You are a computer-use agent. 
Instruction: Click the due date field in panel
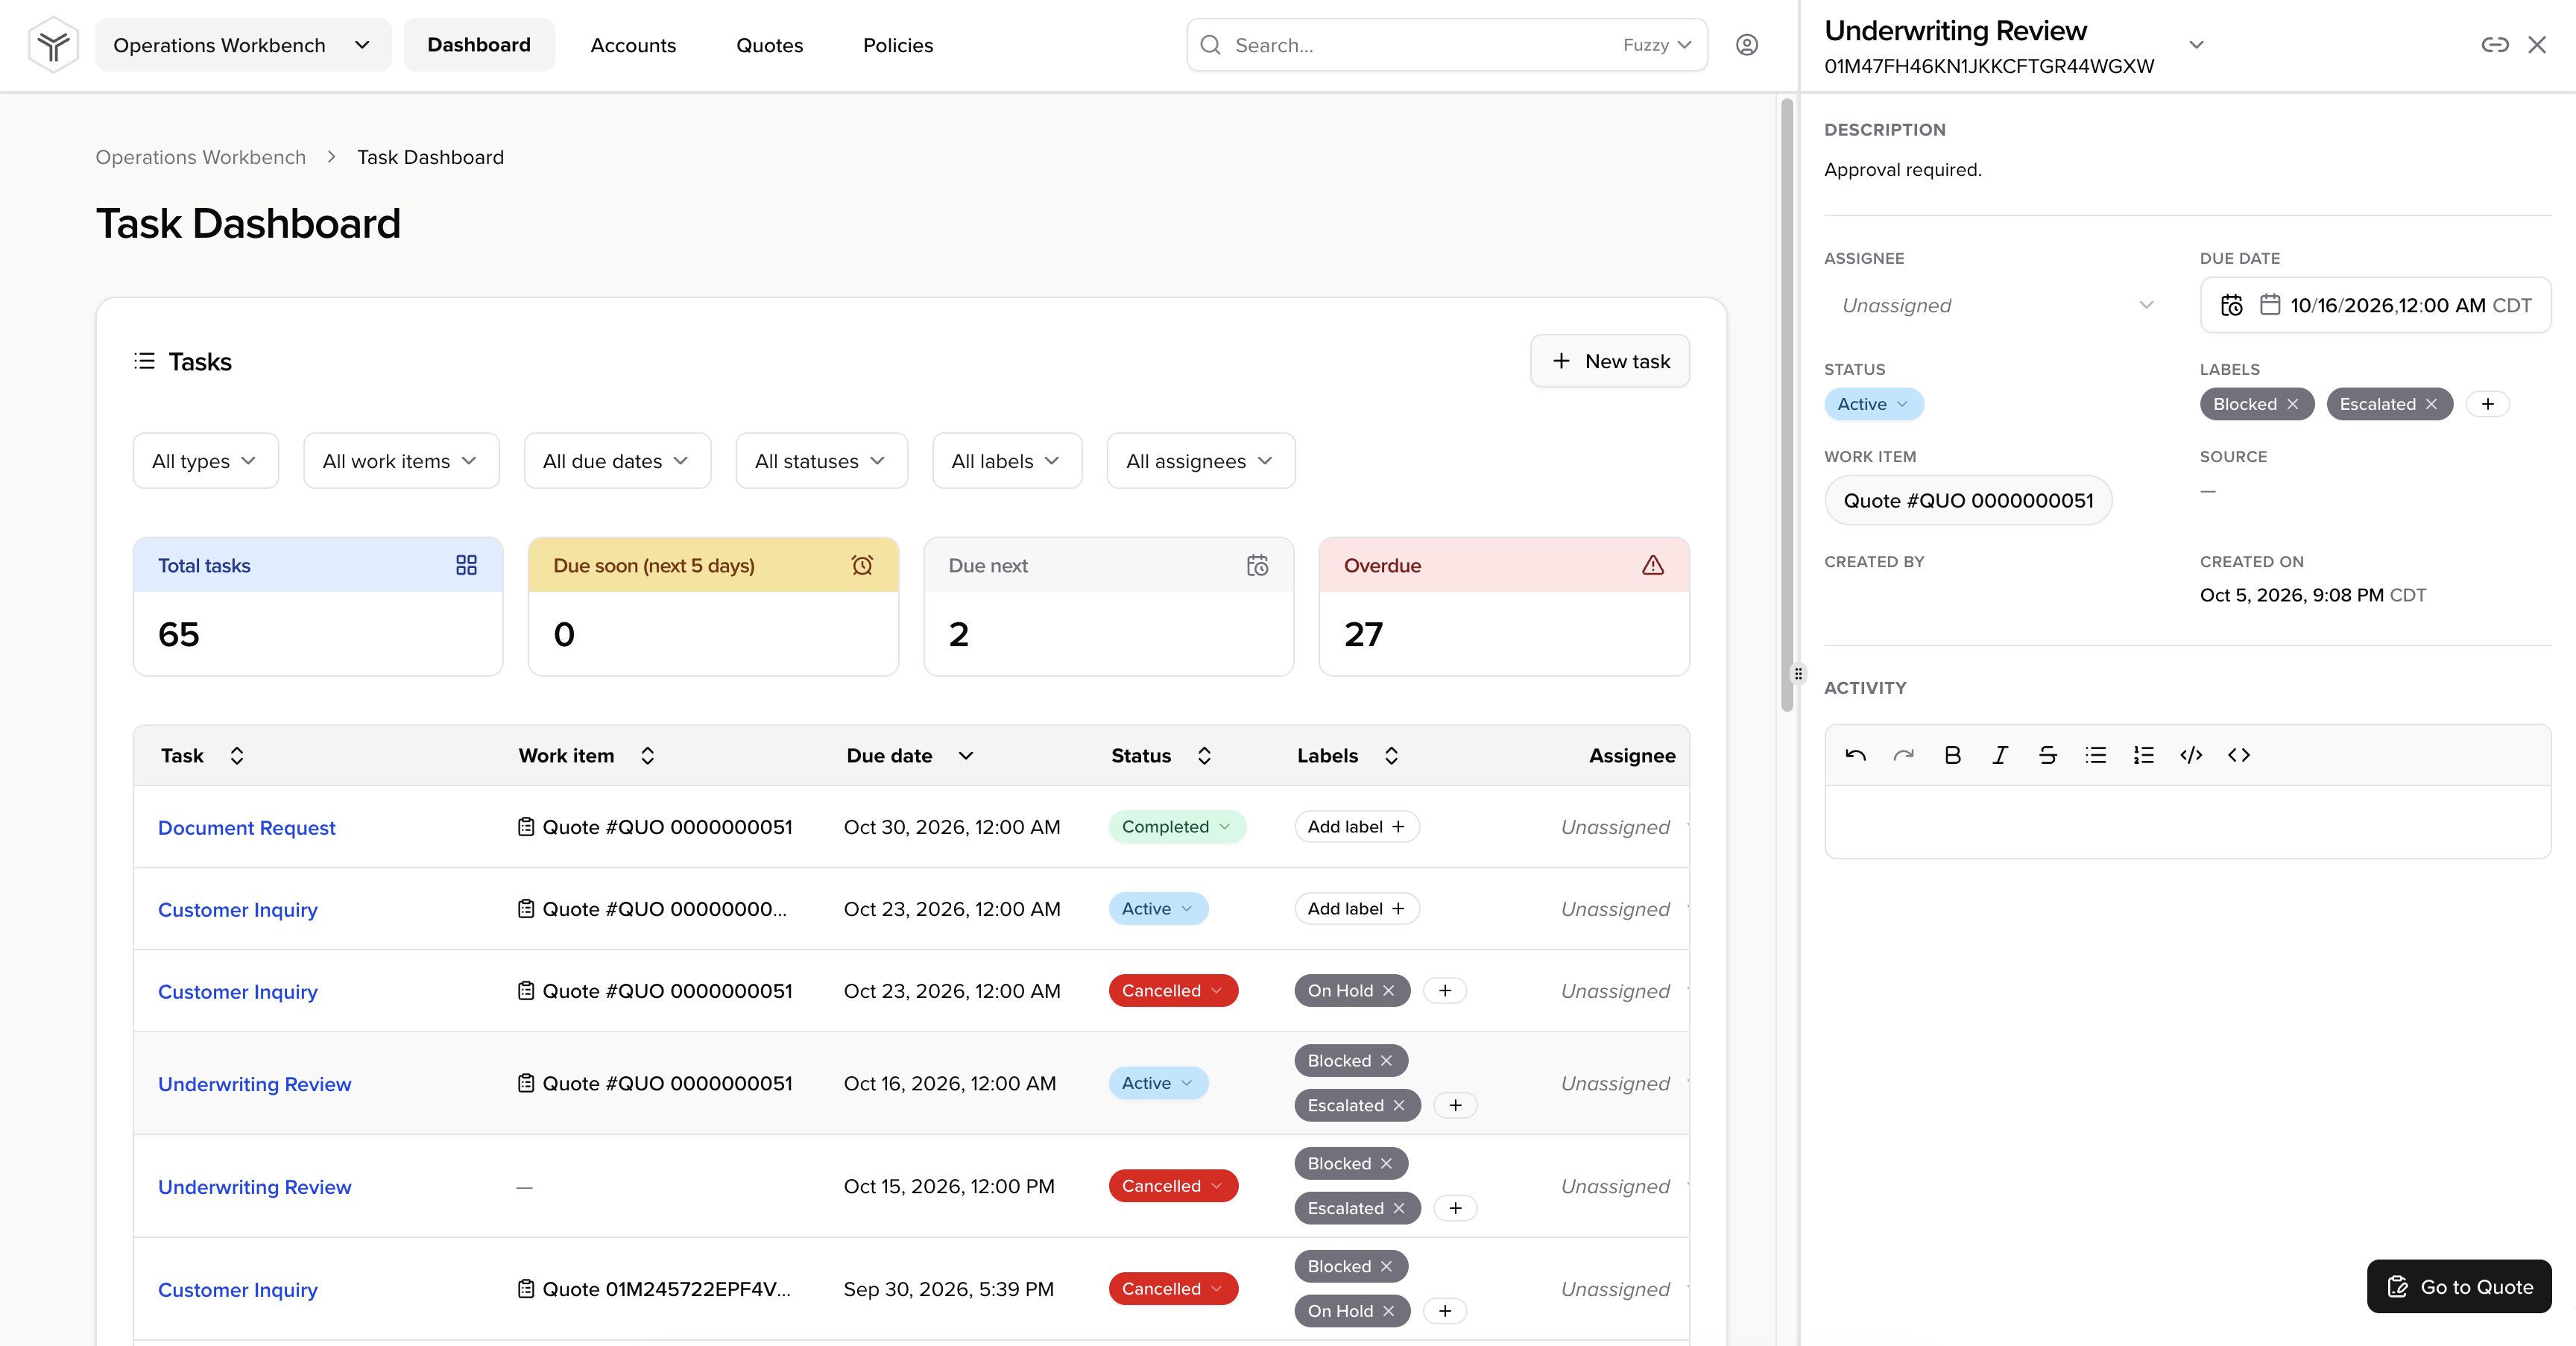tap(2375, 305)
